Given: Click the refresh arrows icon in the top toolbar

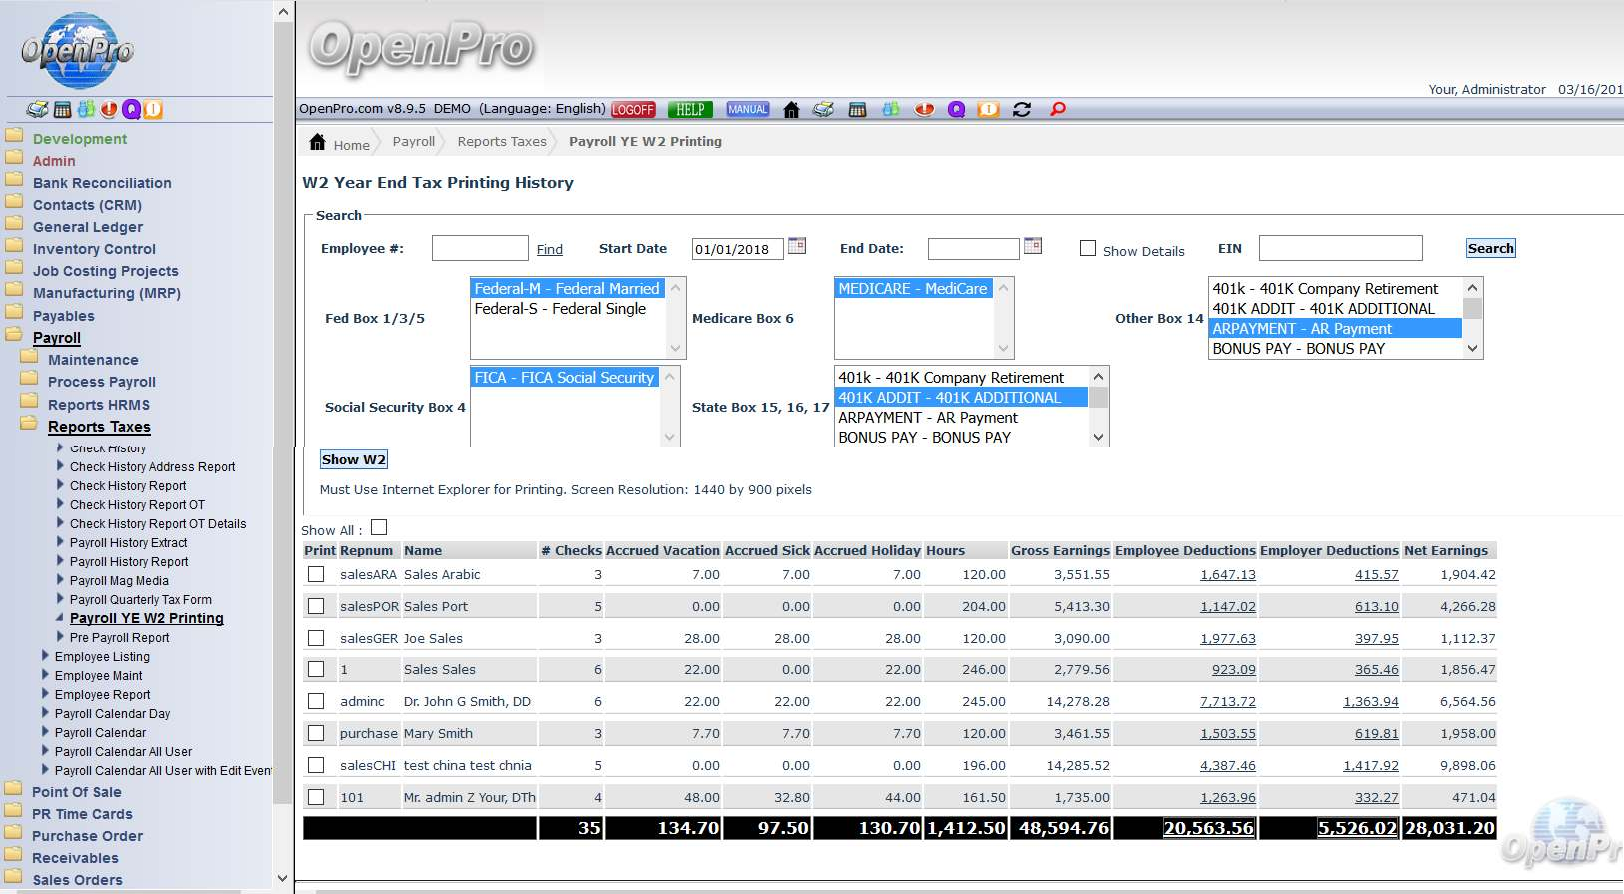Looking at the screenshot, I should point(1022,110).
